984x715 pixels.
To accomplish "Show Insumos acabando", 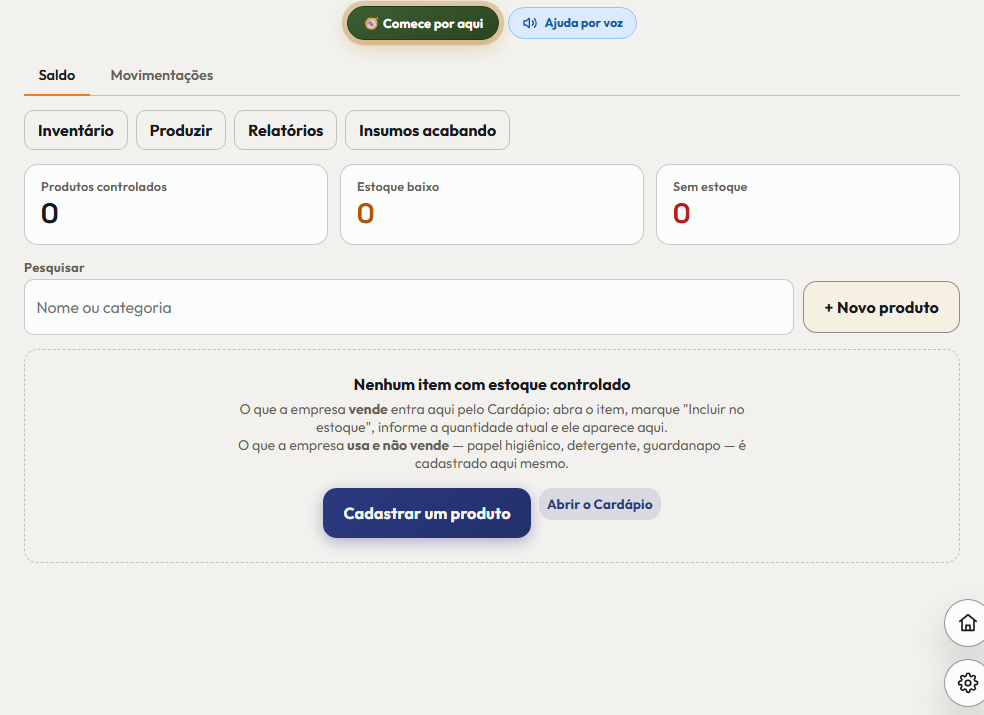I will tap(427, 131).
